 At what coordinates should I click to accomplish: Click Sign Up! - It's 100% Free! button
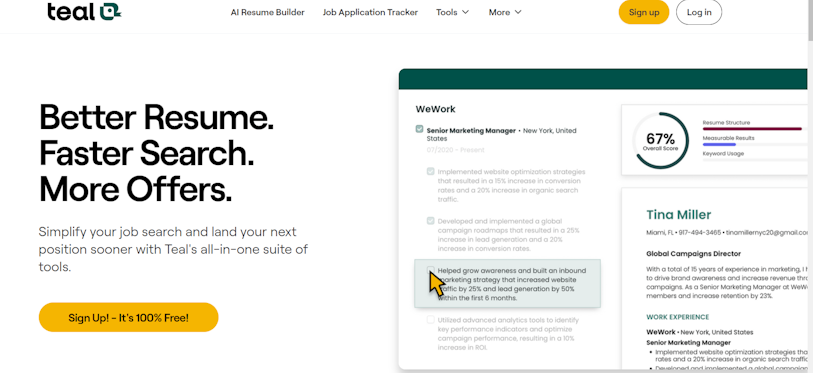coord(129,317)
